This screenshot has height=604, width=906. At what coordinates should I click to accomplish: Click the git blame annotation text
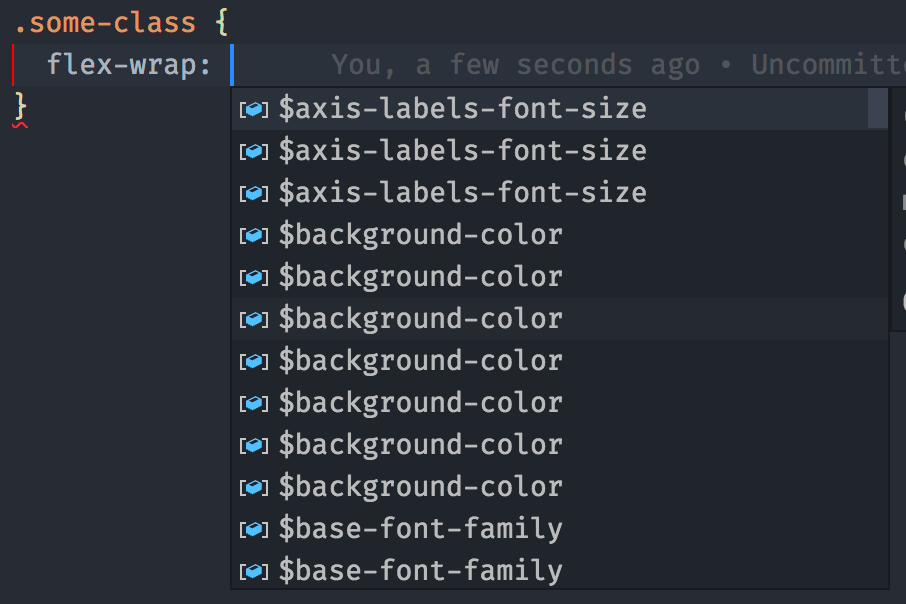pyautogui.click(x=520, y=64)
